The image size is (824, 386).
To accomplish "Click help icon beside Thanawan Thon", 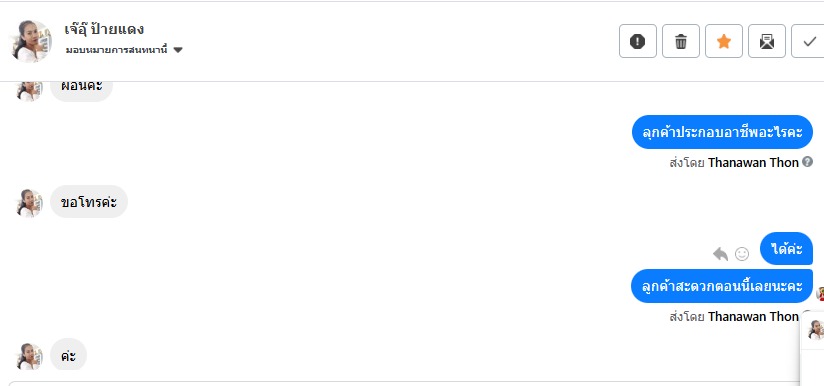I will 807,162.
